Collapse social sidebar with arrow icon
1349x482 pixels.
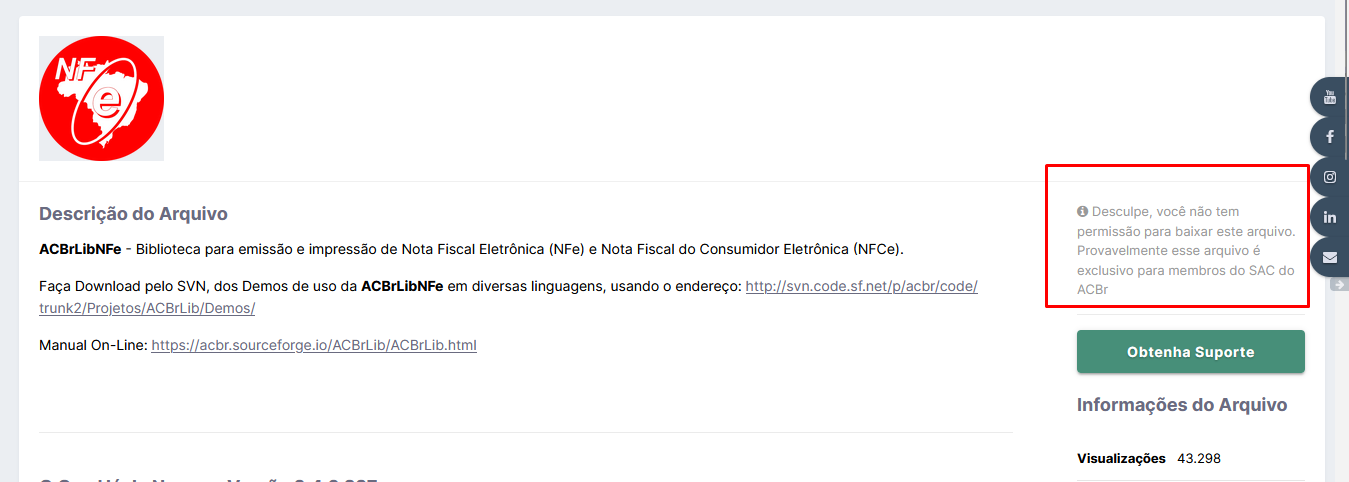1341,285
